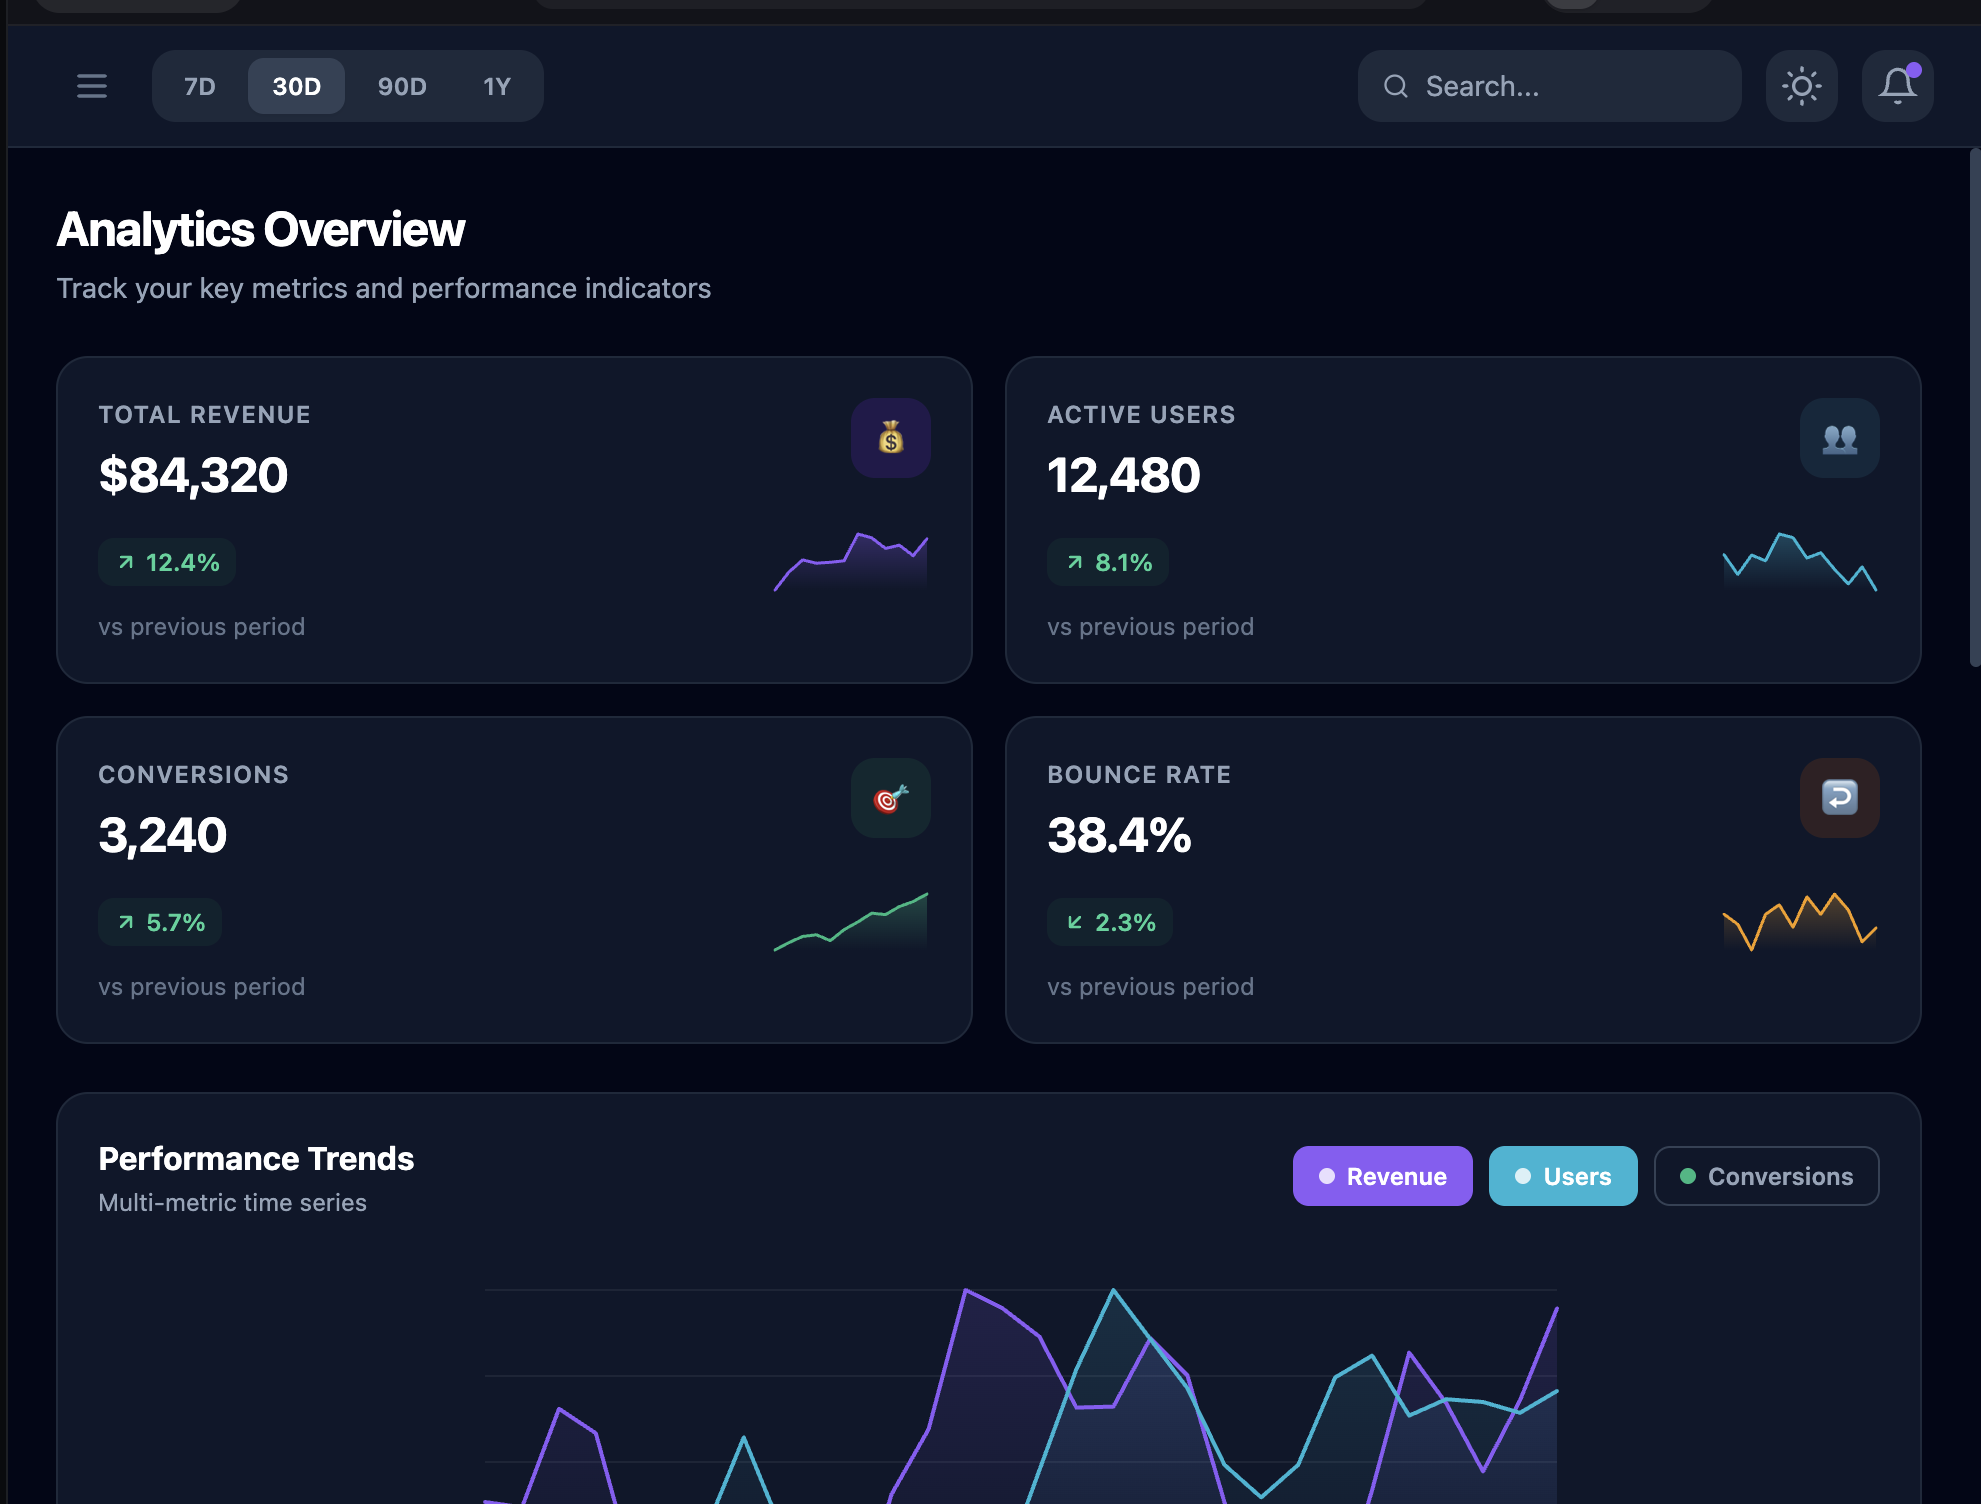Image resolution: width=1981 pixels, height=1504 pixels.
Task: Click the $84,320 revenue value
Action: [x=193, y=475]
